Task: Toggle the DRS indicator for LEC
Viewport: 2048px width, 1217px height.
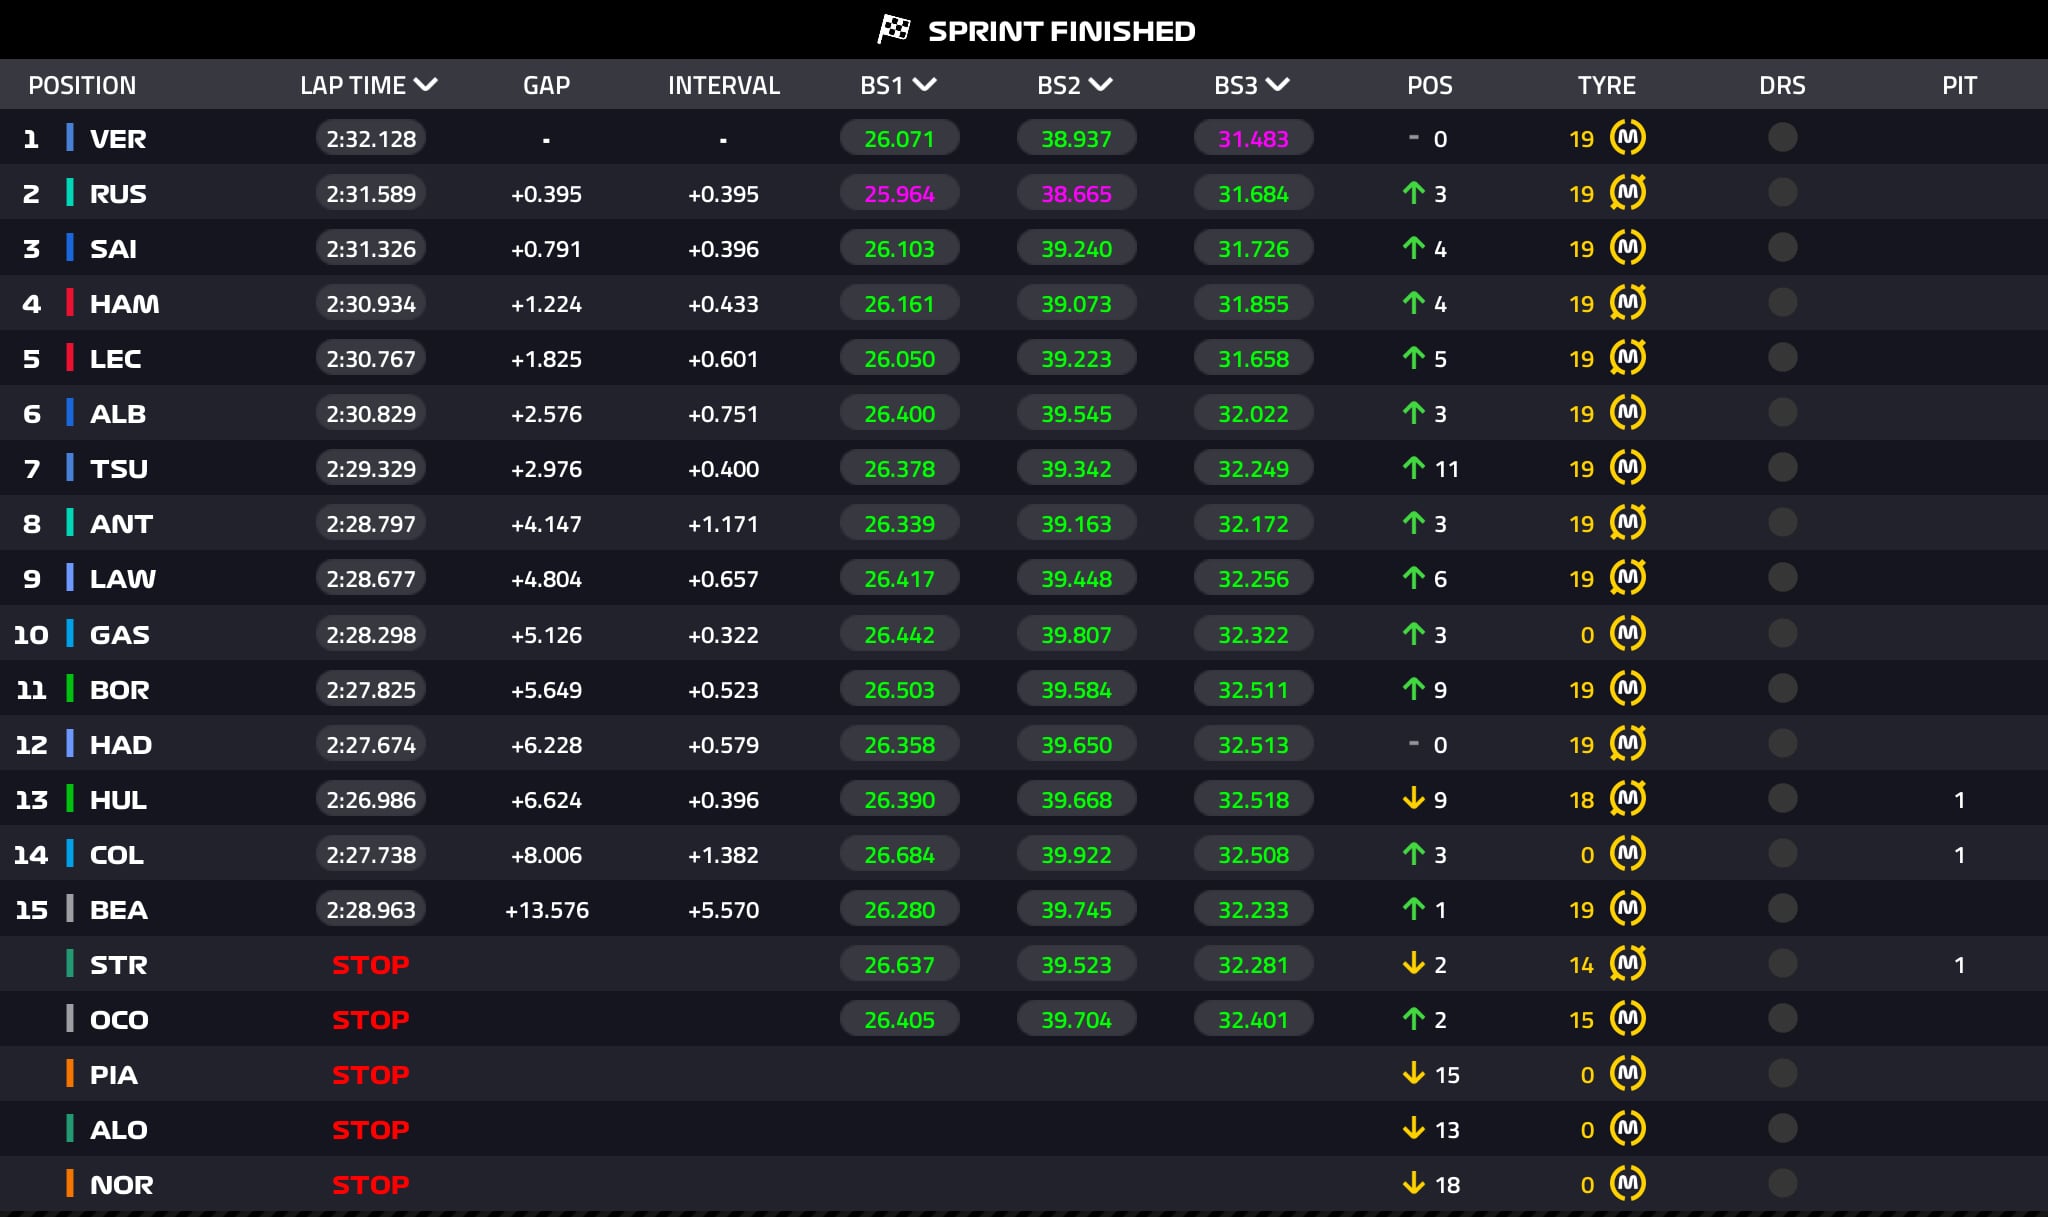Action: [1782, 357]
